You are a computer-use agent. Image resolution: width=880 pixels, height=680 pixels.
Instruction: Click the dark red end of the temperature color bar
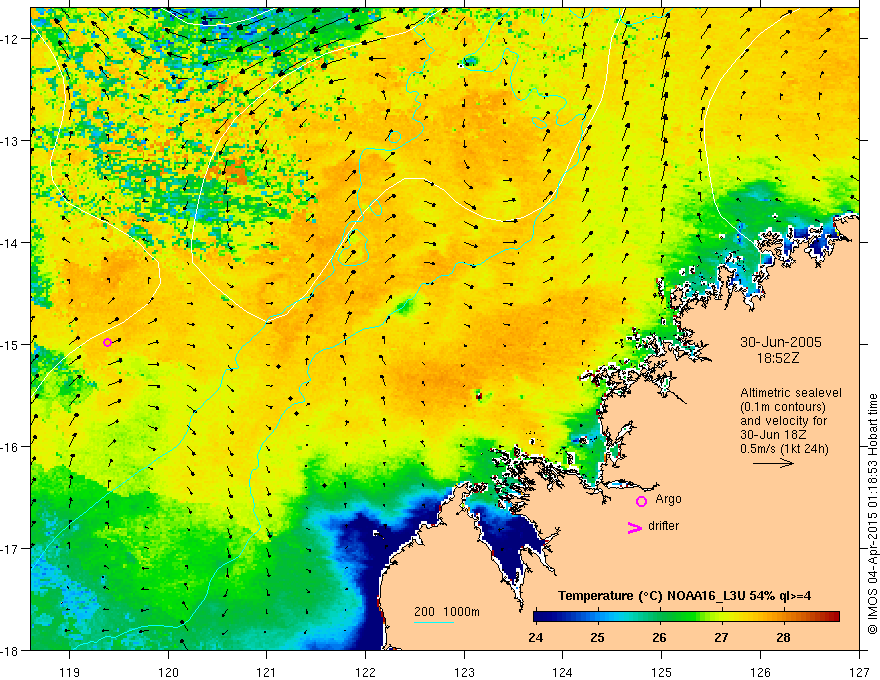(835, 616)
